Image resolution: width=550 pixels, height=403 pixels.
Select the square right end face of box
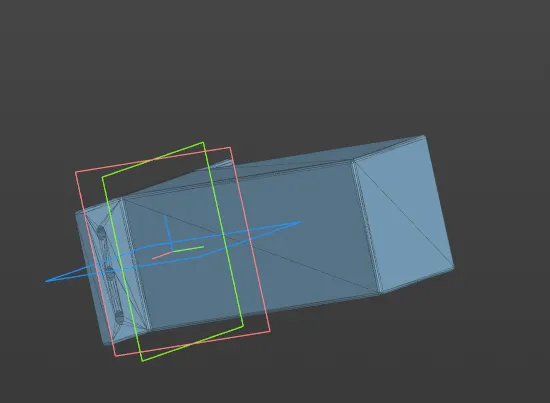tap(403, 214)
